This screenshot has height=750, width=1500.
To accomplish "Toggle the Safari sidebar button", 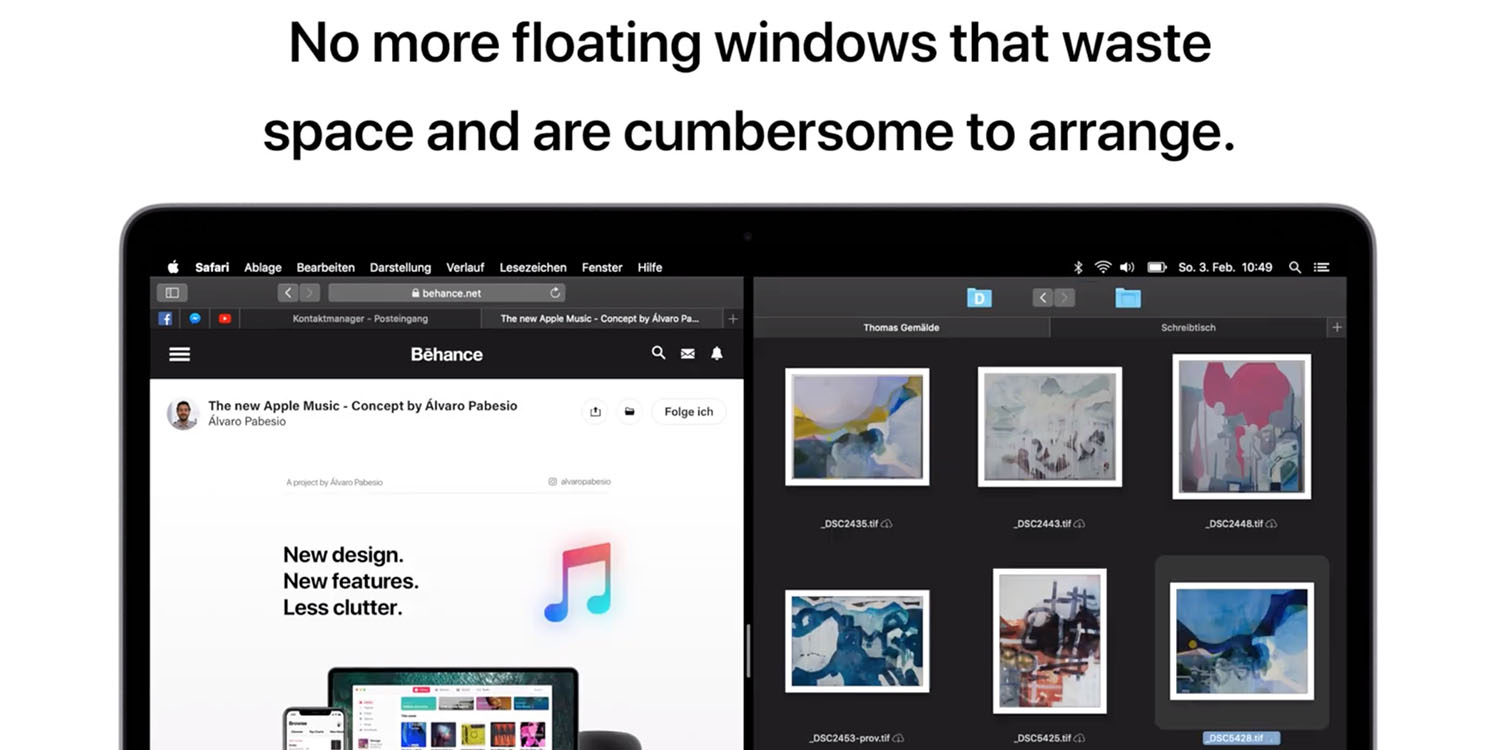I will click(172, 293).
